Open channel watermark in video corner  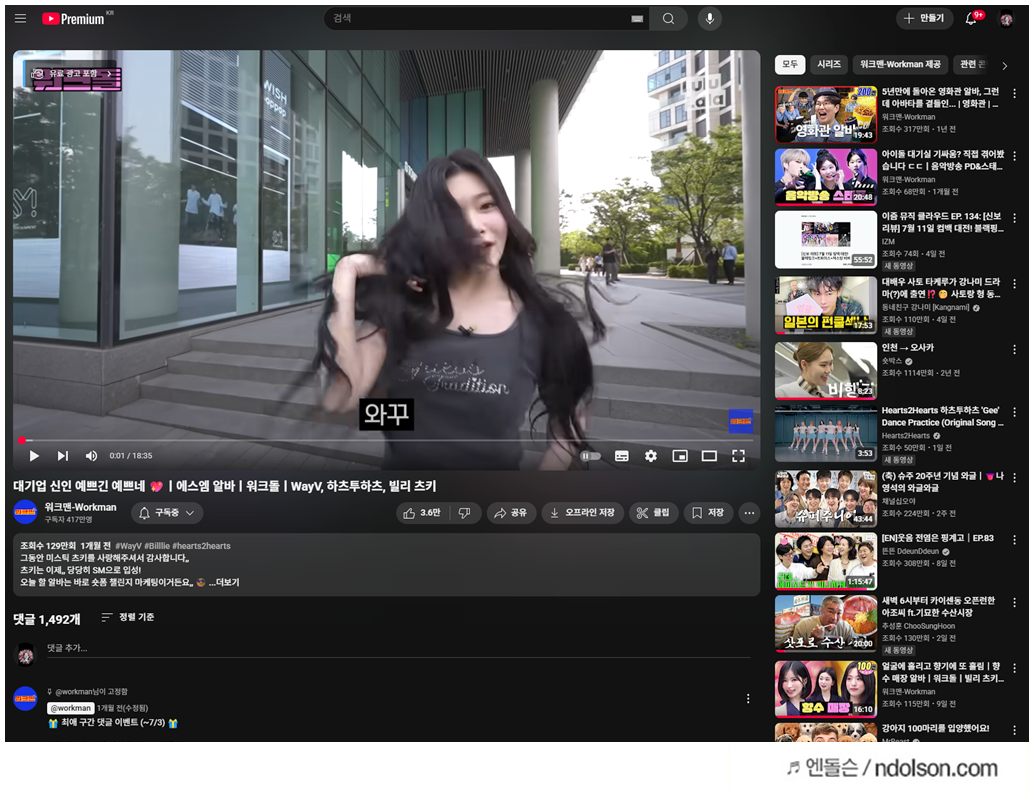(741, 421)
